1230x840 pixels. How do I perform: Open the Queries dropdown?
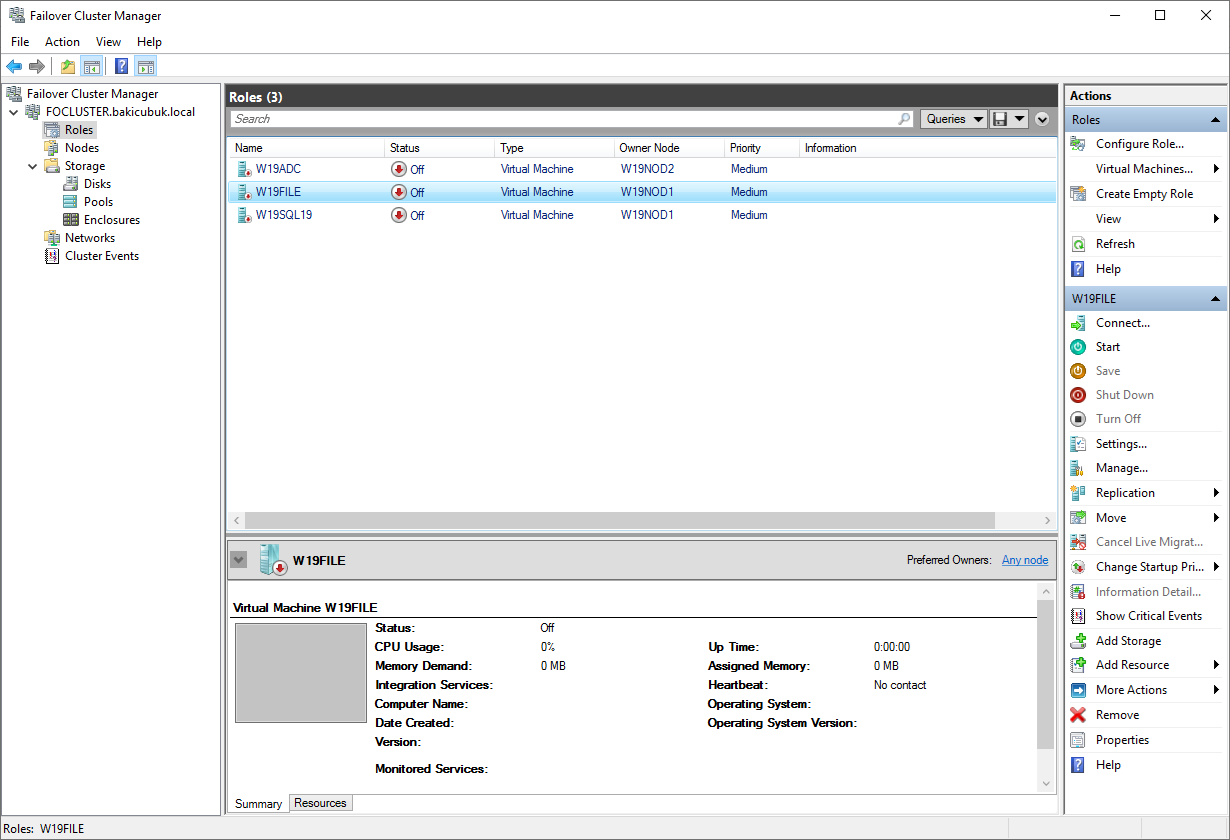pyautogui.click(x=954, y=119)
